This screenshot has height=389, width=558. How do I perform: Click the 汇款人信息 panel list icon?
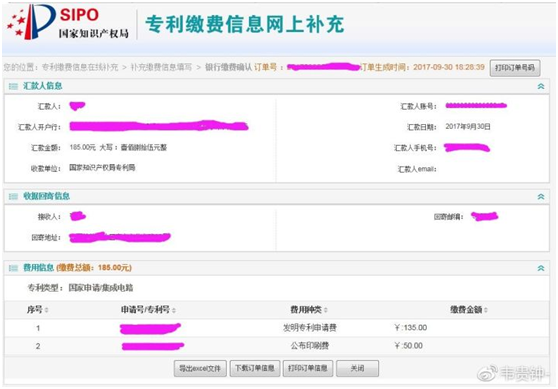pos(13,86)
